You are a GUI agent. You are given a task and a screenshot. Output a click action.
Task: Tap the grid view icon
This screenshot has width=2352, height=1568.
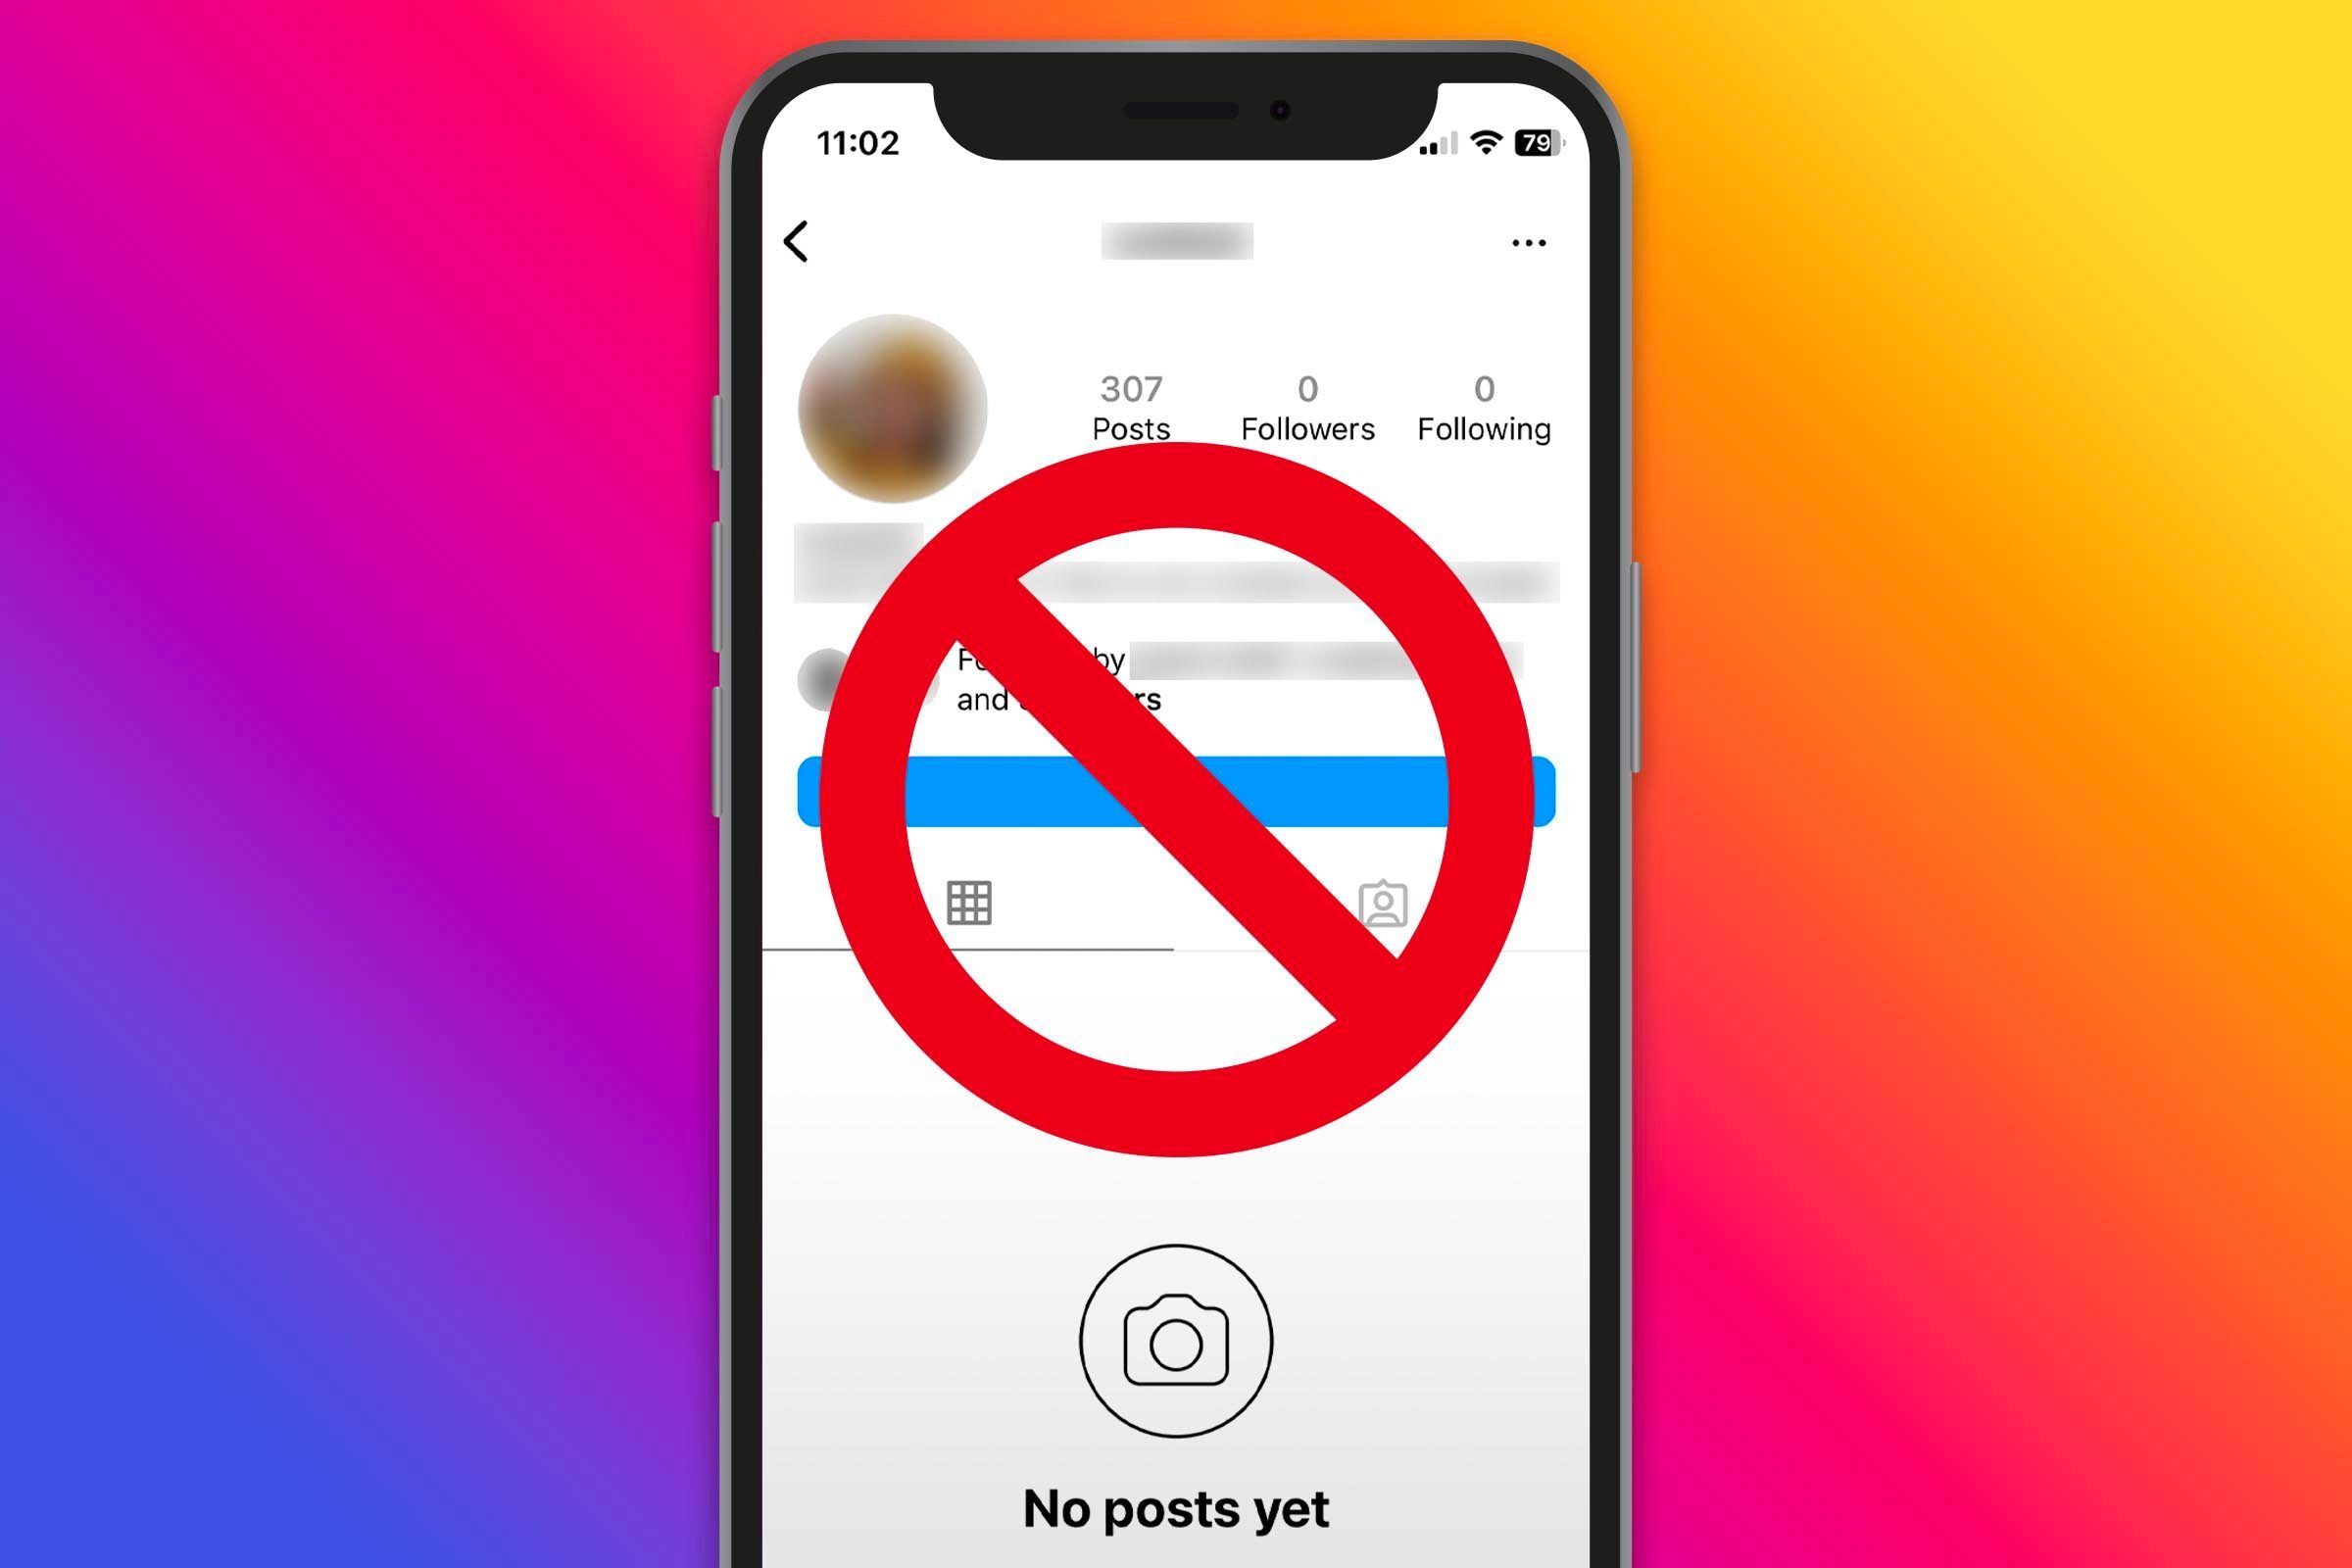pos(968,905)
